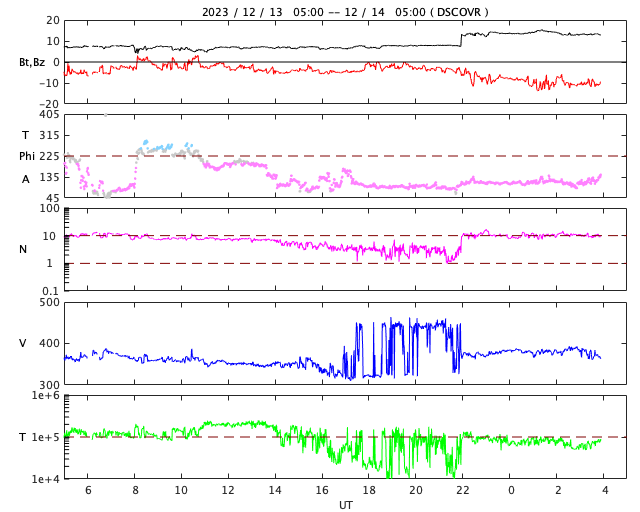Click the 45 tick label
The image size is (640, 512).
tap(52, 198)
